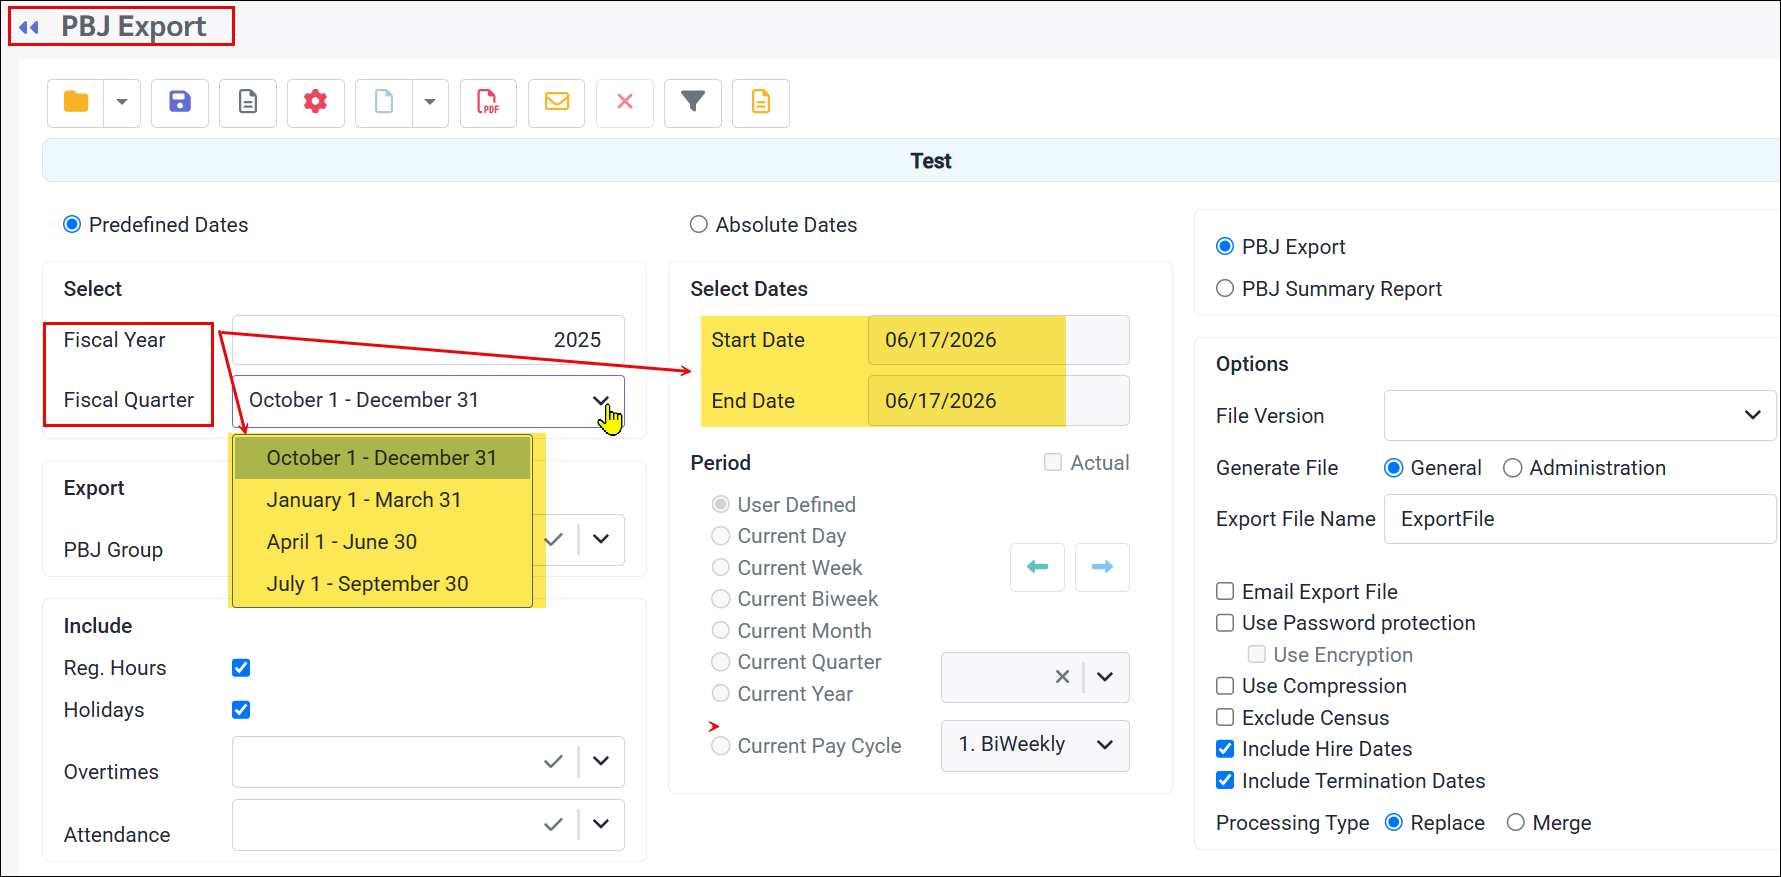Choose April 1 - June 30 quarter
Screen dimensions: 1781x877
382,542
